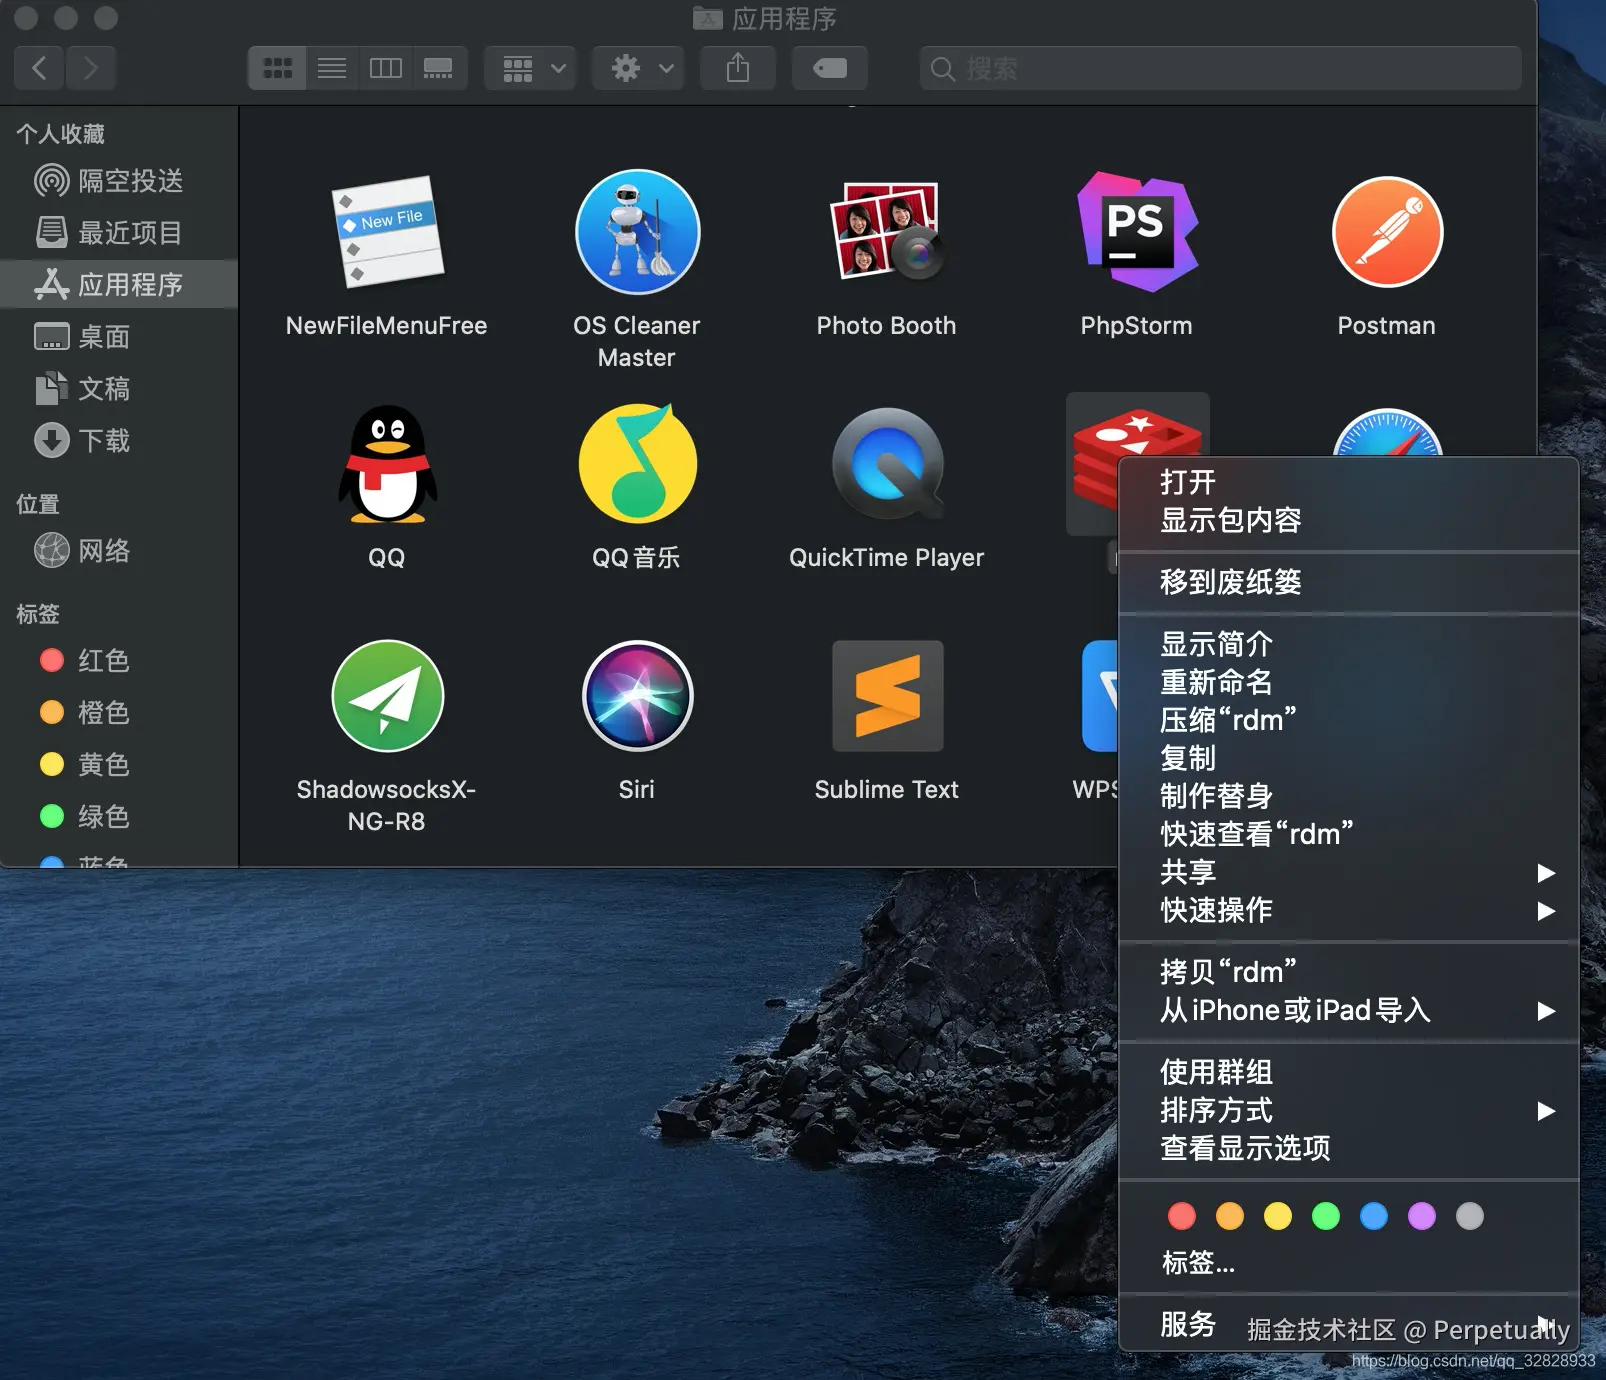This screenshot has height=1380, width=1606.
Task: Select the 黄色 tag in sidebar
Action: 119,765
